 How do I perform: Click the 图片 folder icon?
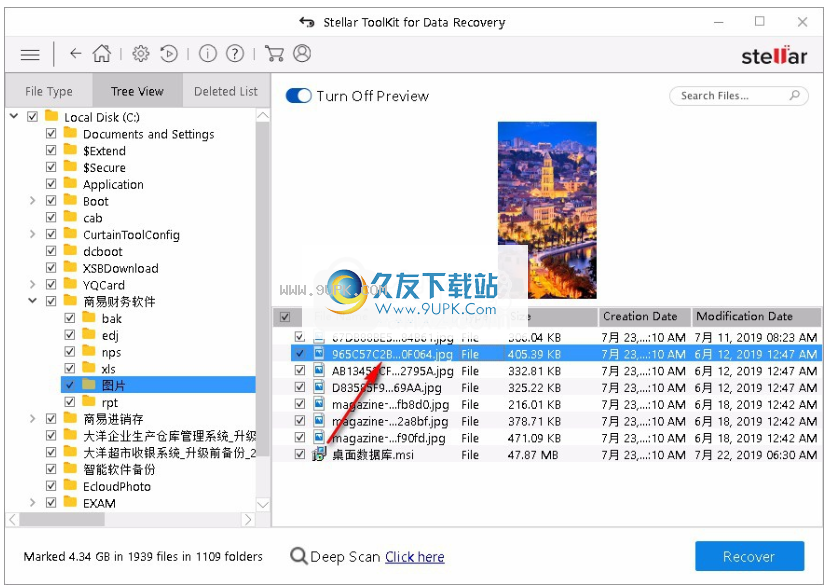[89, 384]
